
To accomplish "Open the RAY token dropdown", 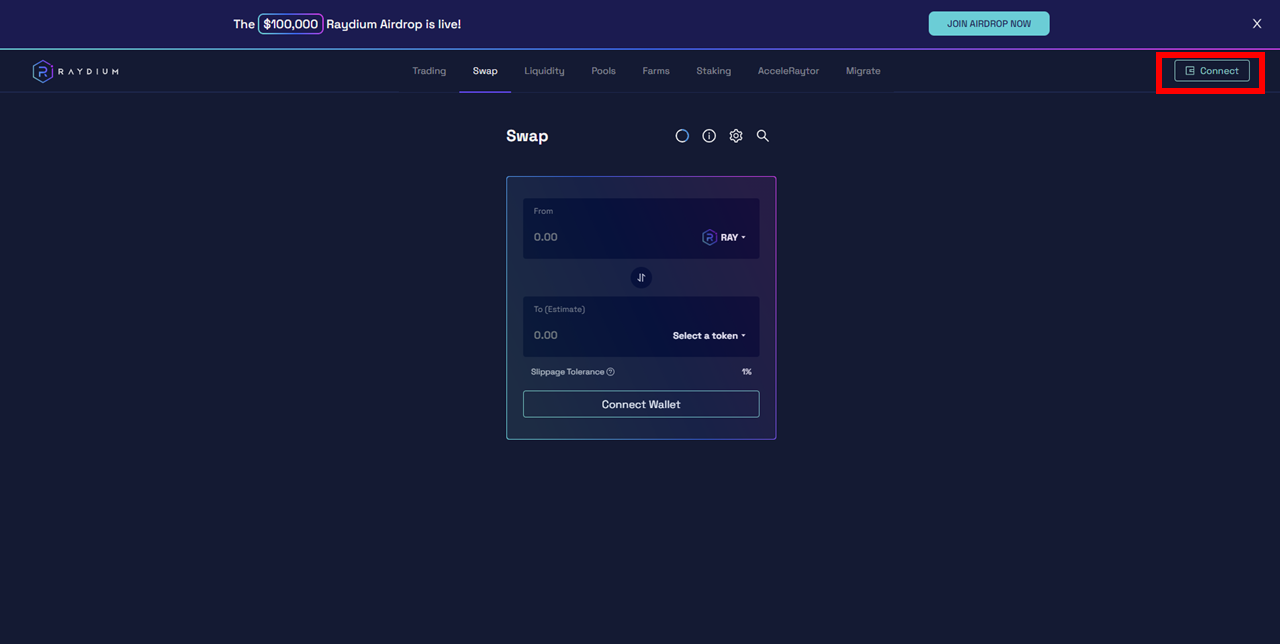I will click(x=724, y=237).
